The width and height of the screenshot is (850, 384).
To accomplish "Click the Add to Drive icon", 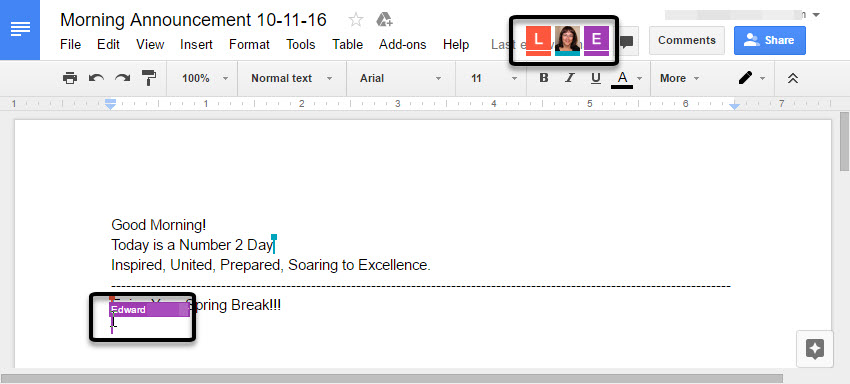I will [x=384, y=21].
